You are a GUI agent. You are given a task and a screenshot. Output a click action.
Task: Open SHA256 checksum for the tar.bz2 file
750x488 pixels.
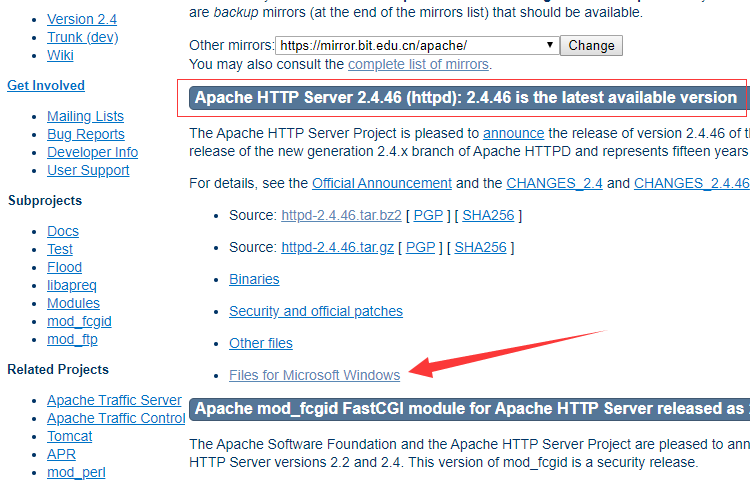pyautogui.click(x=488, y=215)
